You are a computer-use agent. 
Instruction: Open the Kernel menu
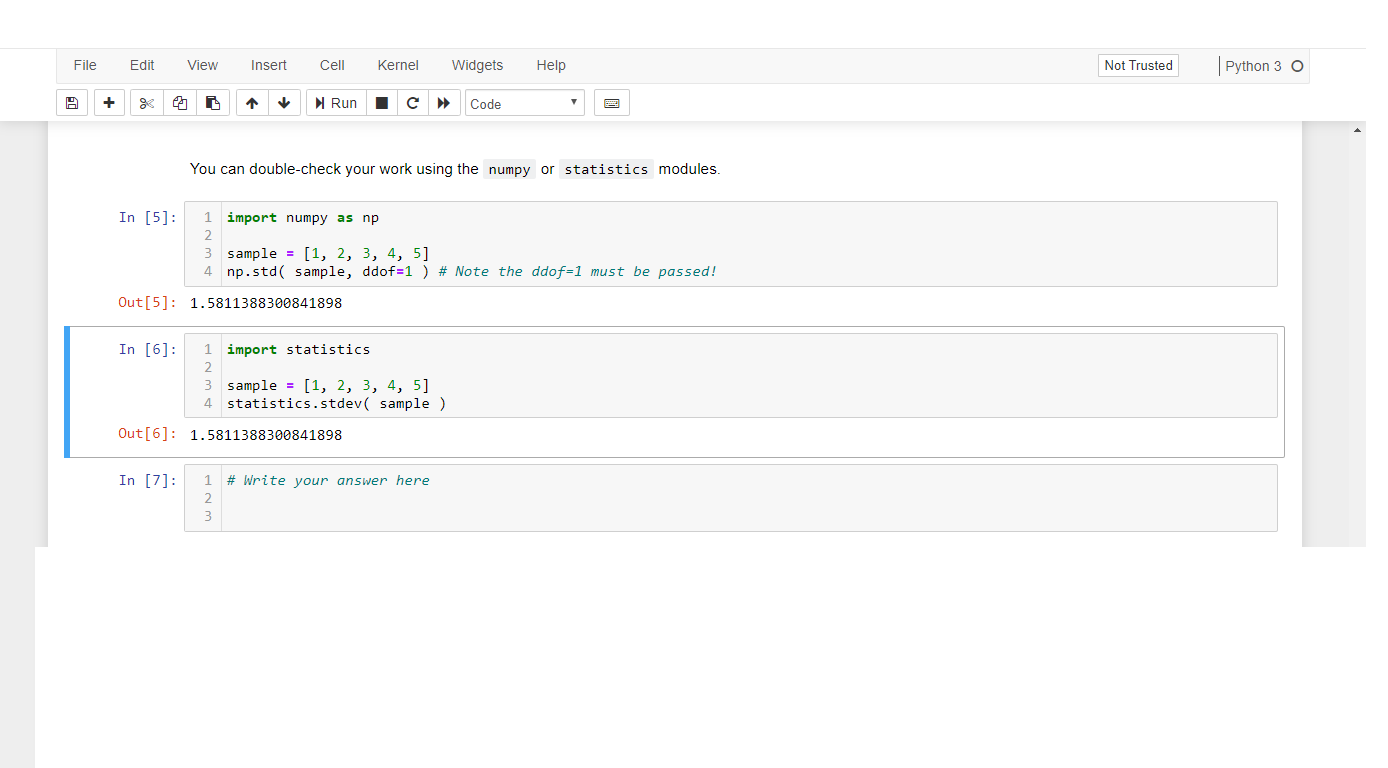(398, 65)
